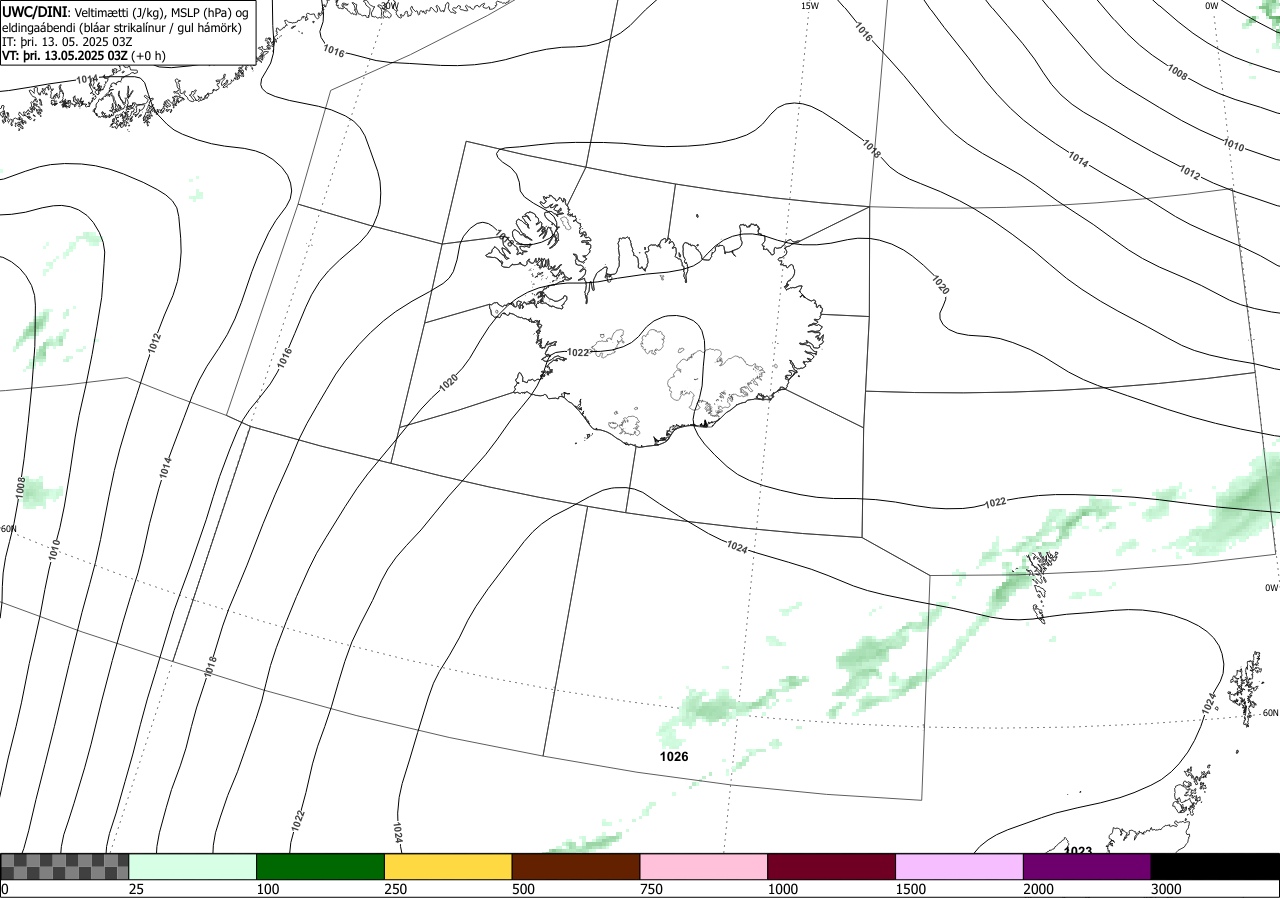Viewport: 1280px width, 898px height.
Task: Click the "UWC/DINI" title text
Action: pos(35,11)
